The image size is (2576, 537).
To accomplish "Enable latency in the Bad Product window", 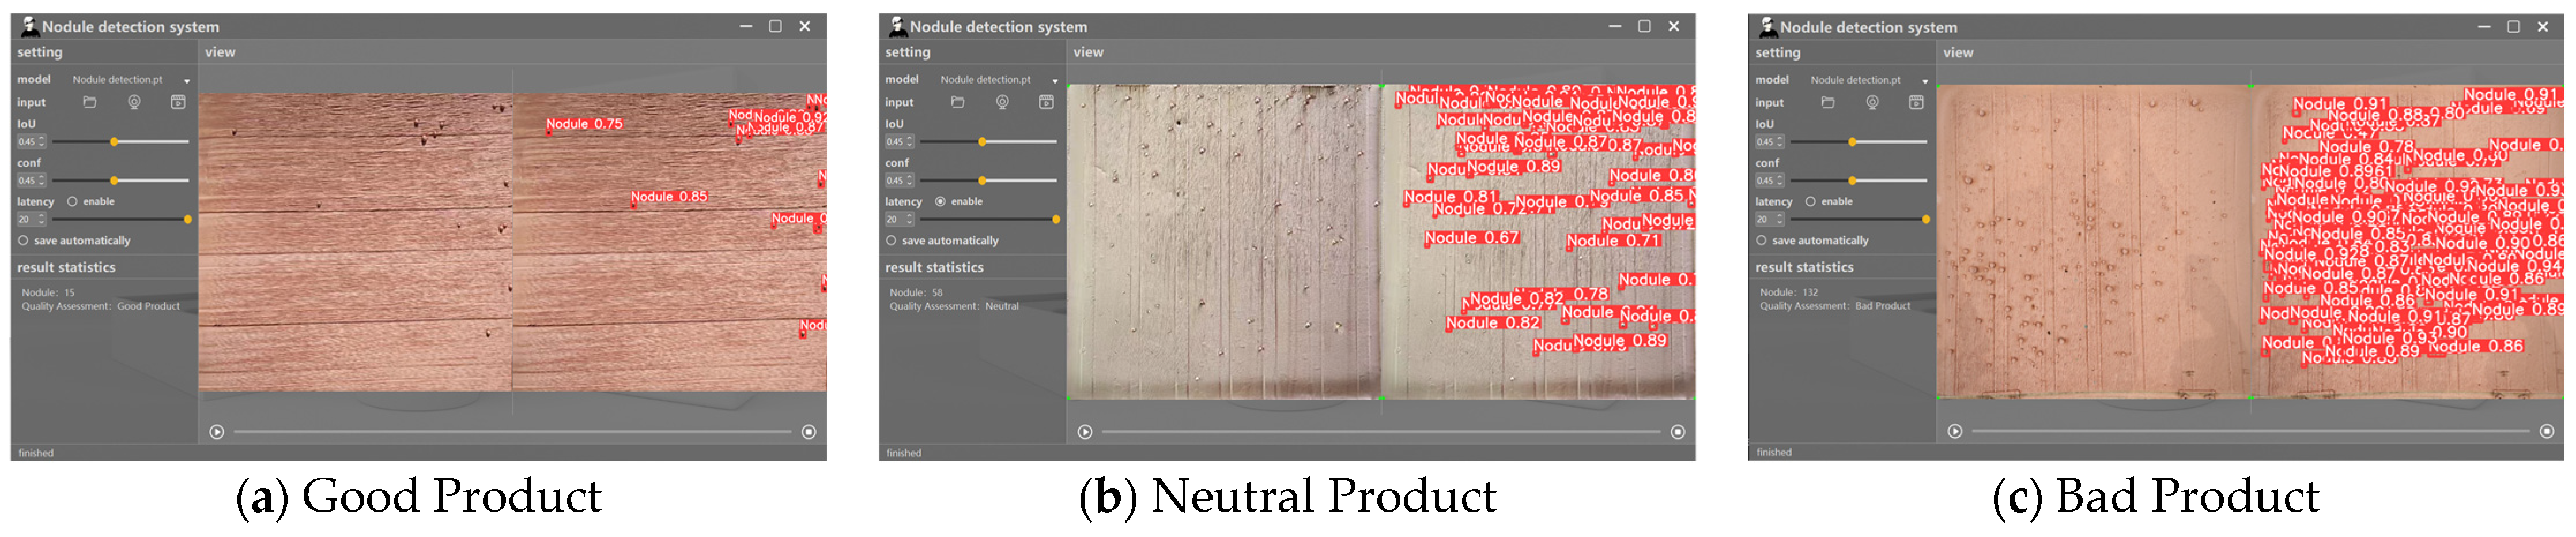I will [x=1810, y=201].
